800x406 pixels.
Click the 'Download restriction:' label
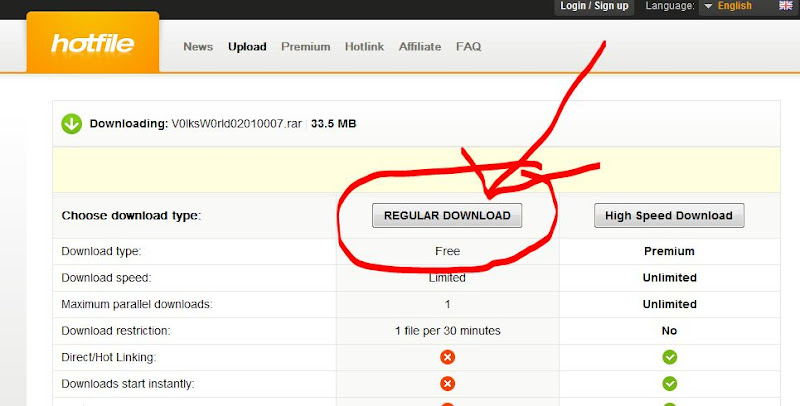tap(116, 331)
